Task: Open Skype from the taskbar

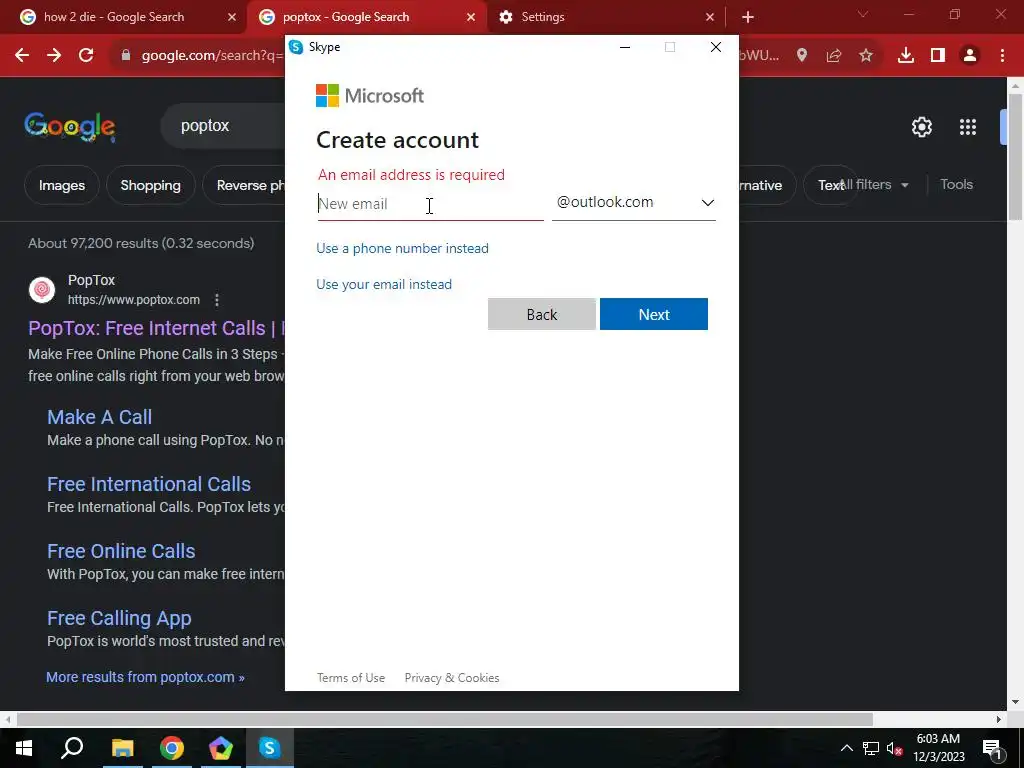Action: pyautogui.click(x=270, y=748)
